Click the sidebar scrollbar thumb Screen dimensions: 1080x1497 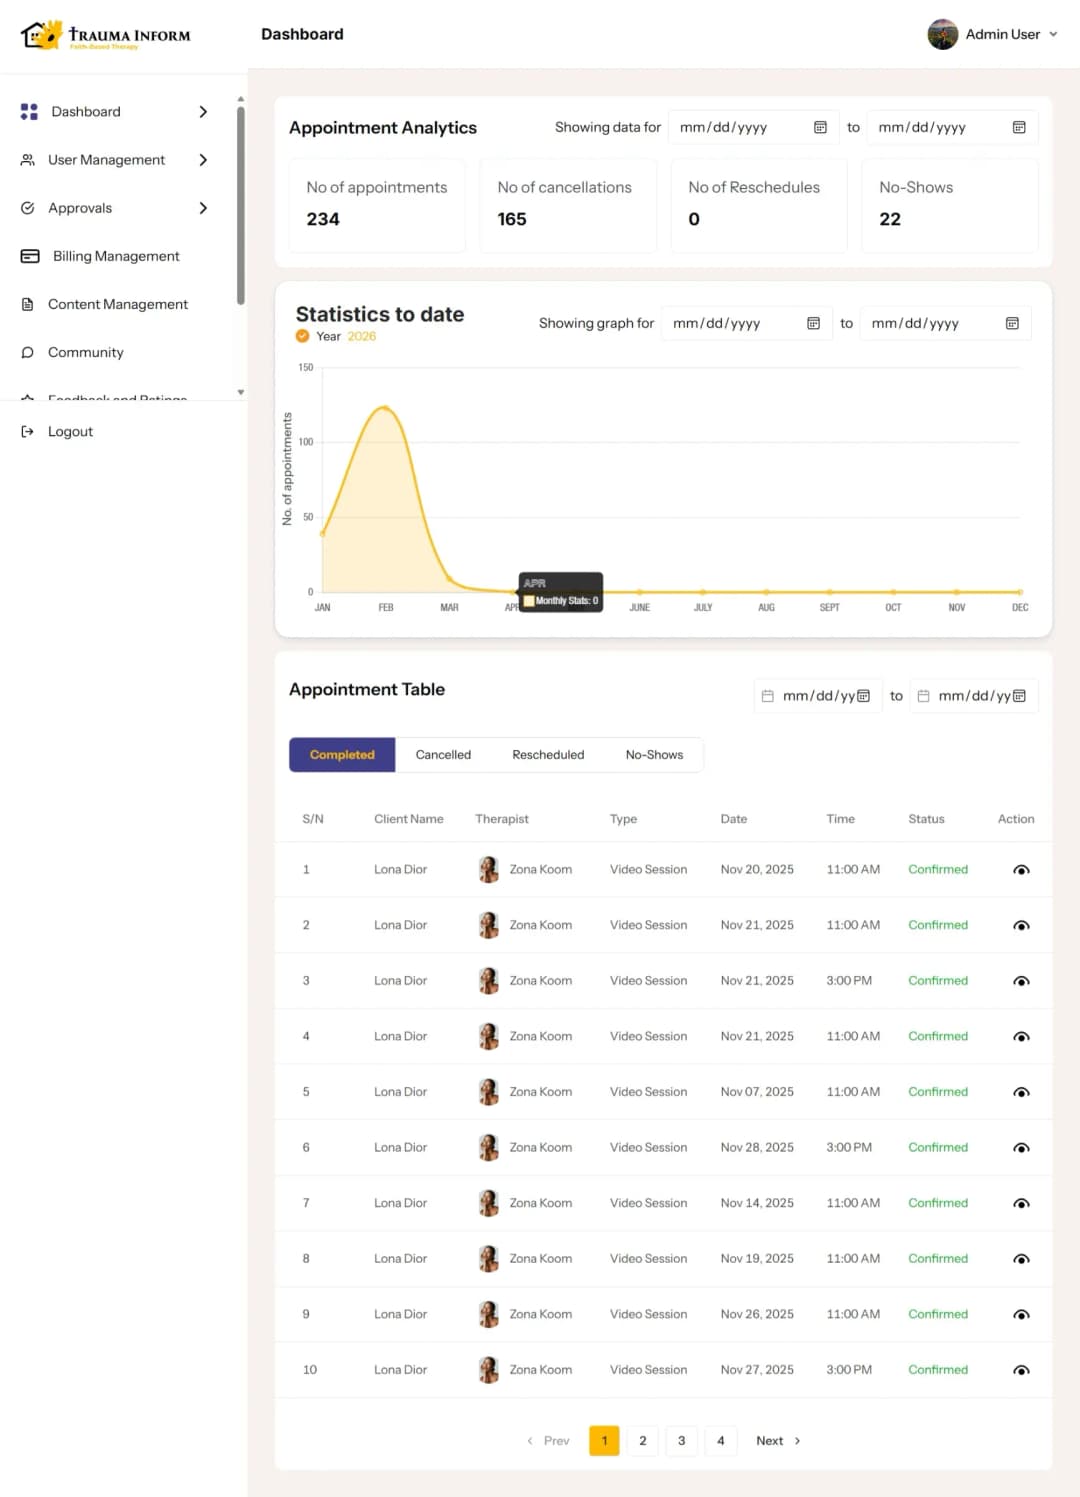[x=241, y=205]
